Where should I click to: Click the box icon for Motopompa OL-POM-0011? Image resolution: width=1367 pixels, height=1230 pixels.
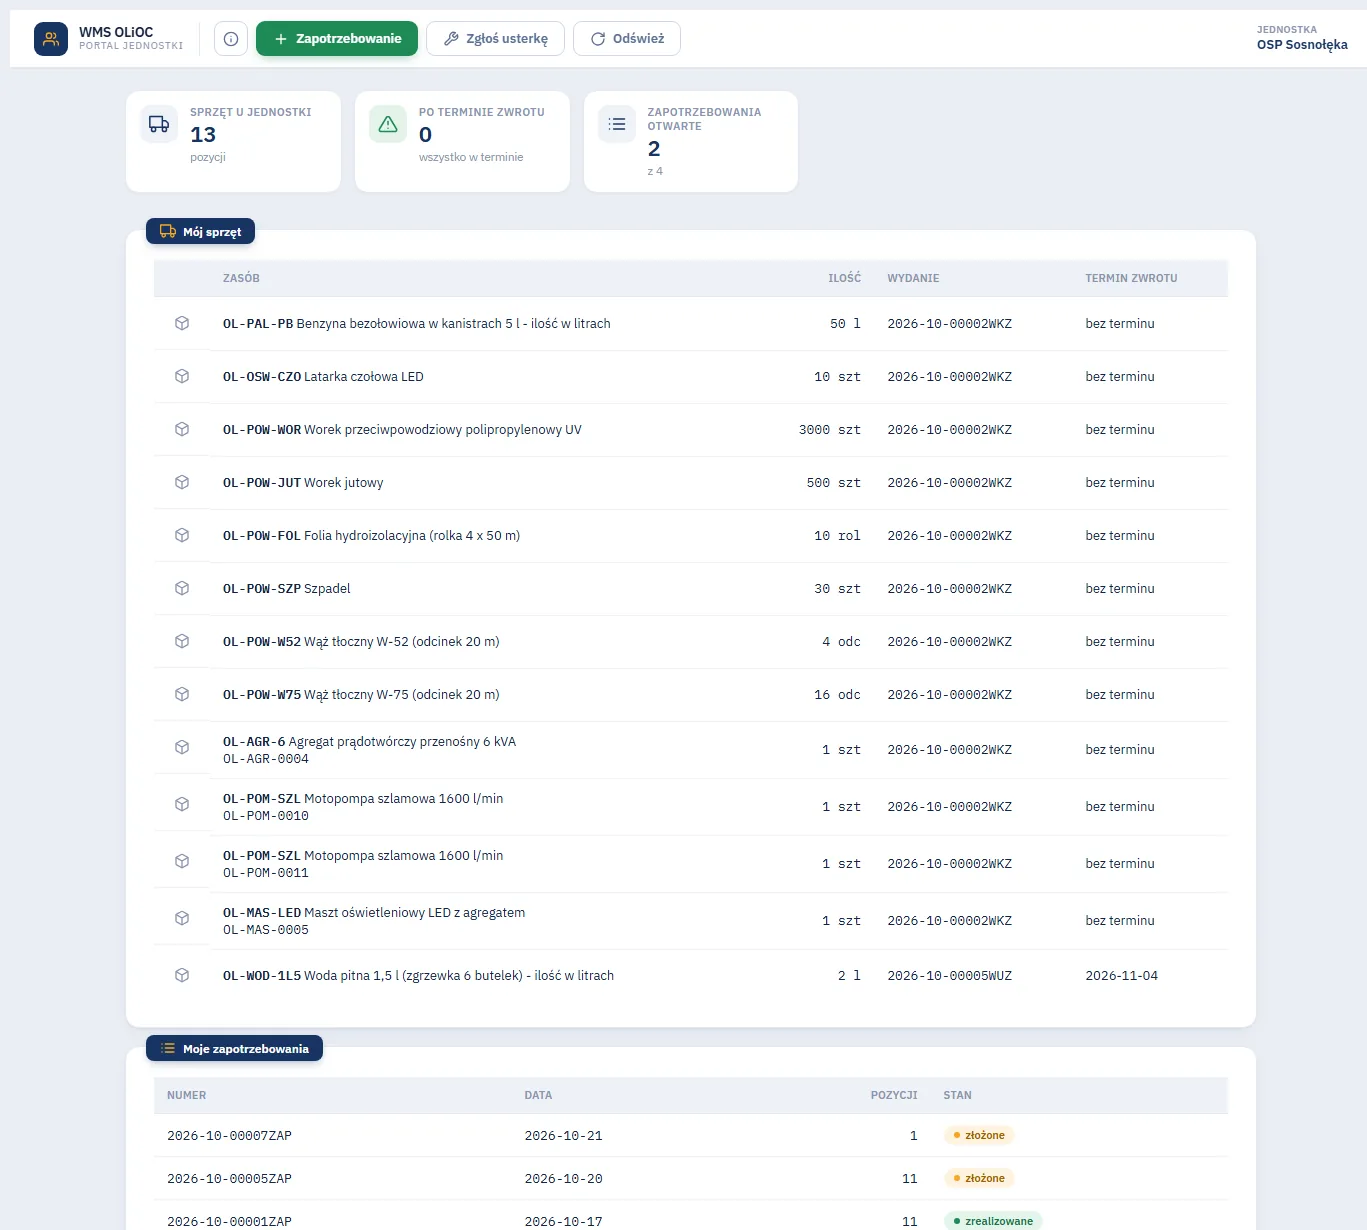(x=182, y=861)
